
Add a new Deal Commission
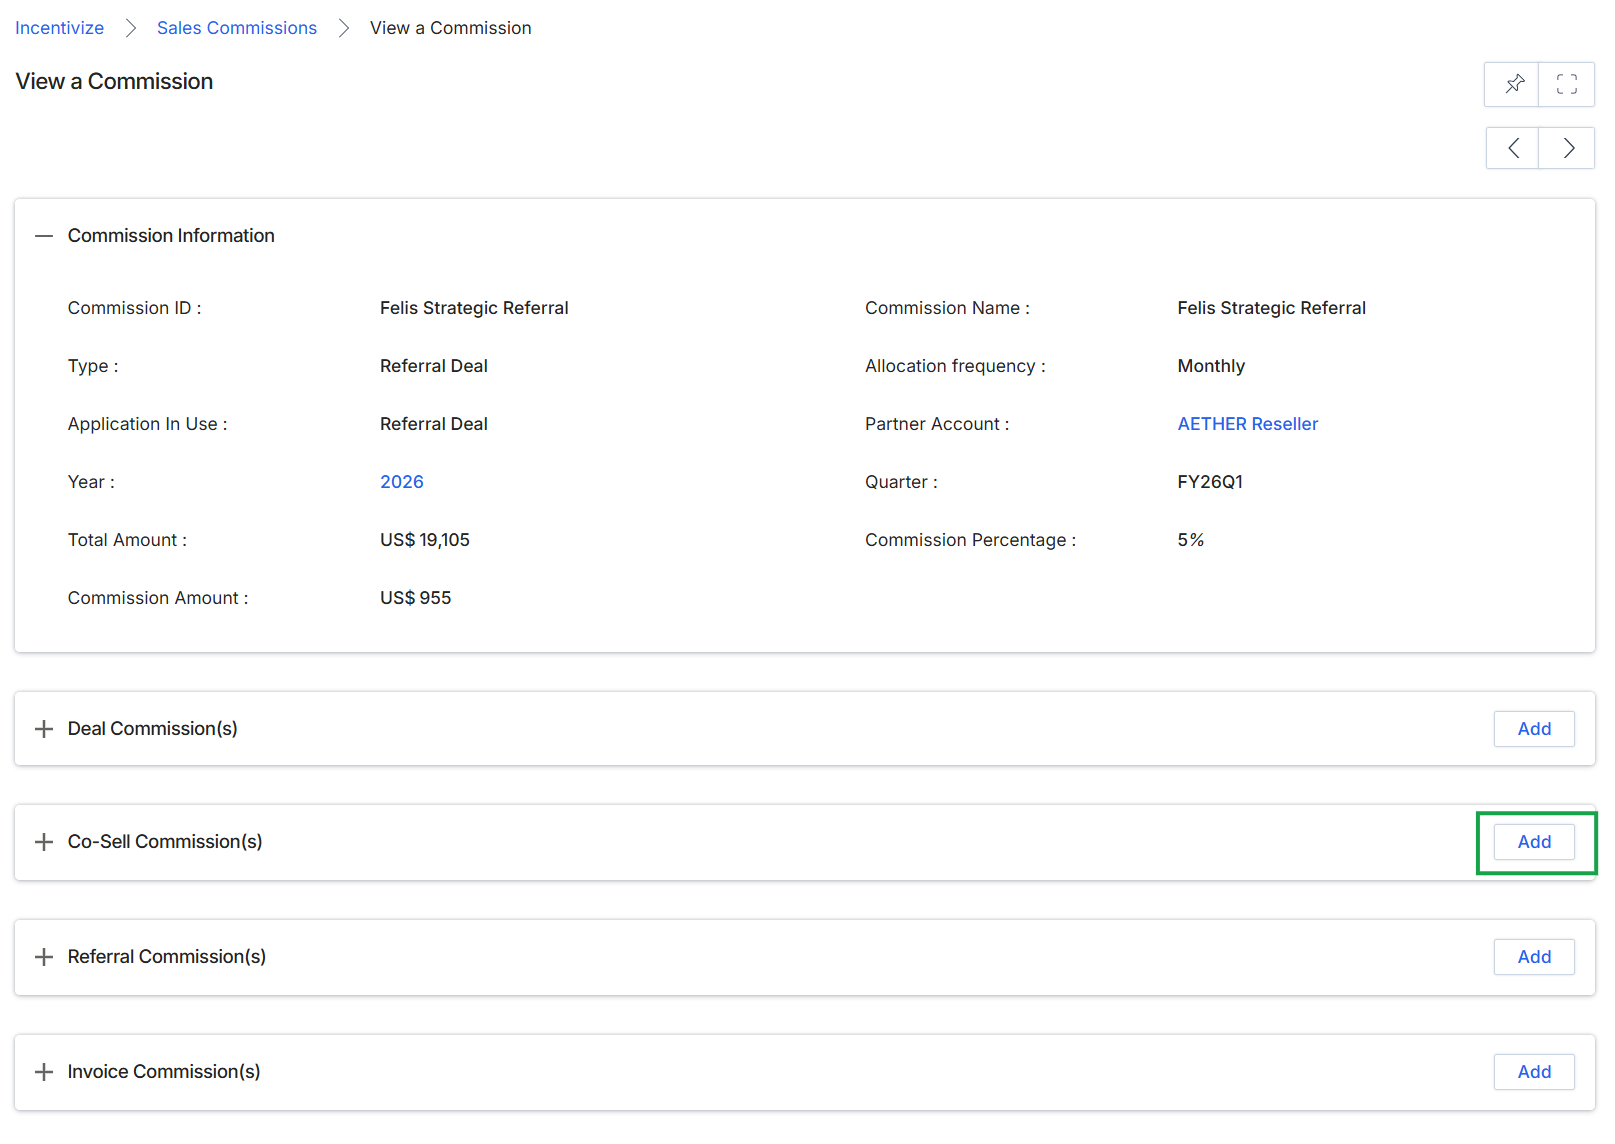(x=1534, y=729)
